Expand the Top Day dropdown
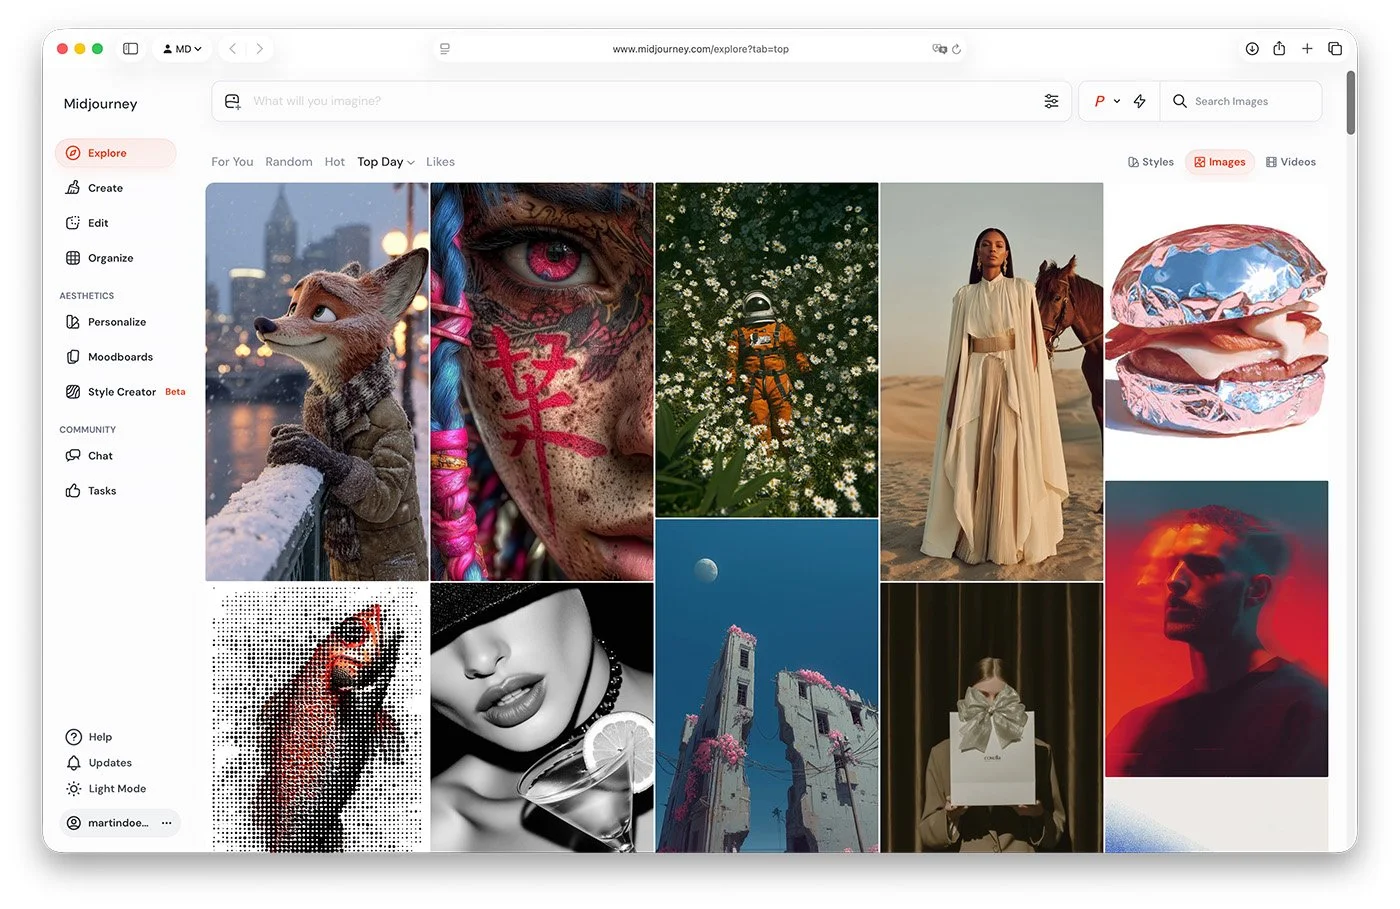Image resolution: width=1400 pixels, height=909 pixels. pyautogui.click(x=386, y=162)
